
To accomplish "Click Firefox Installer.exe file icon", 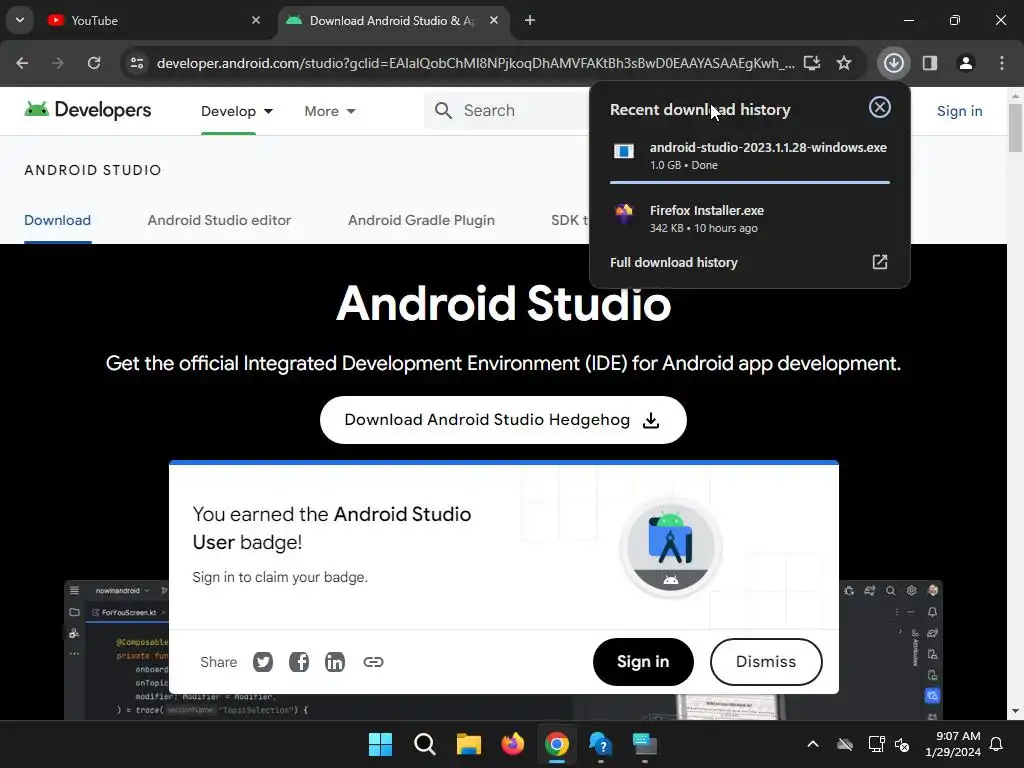I will click(x=624, y=214).
